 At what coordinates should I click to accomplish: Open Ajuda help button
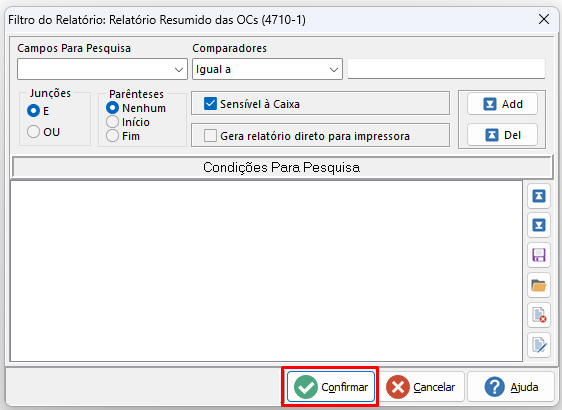[x=511, y=387]
